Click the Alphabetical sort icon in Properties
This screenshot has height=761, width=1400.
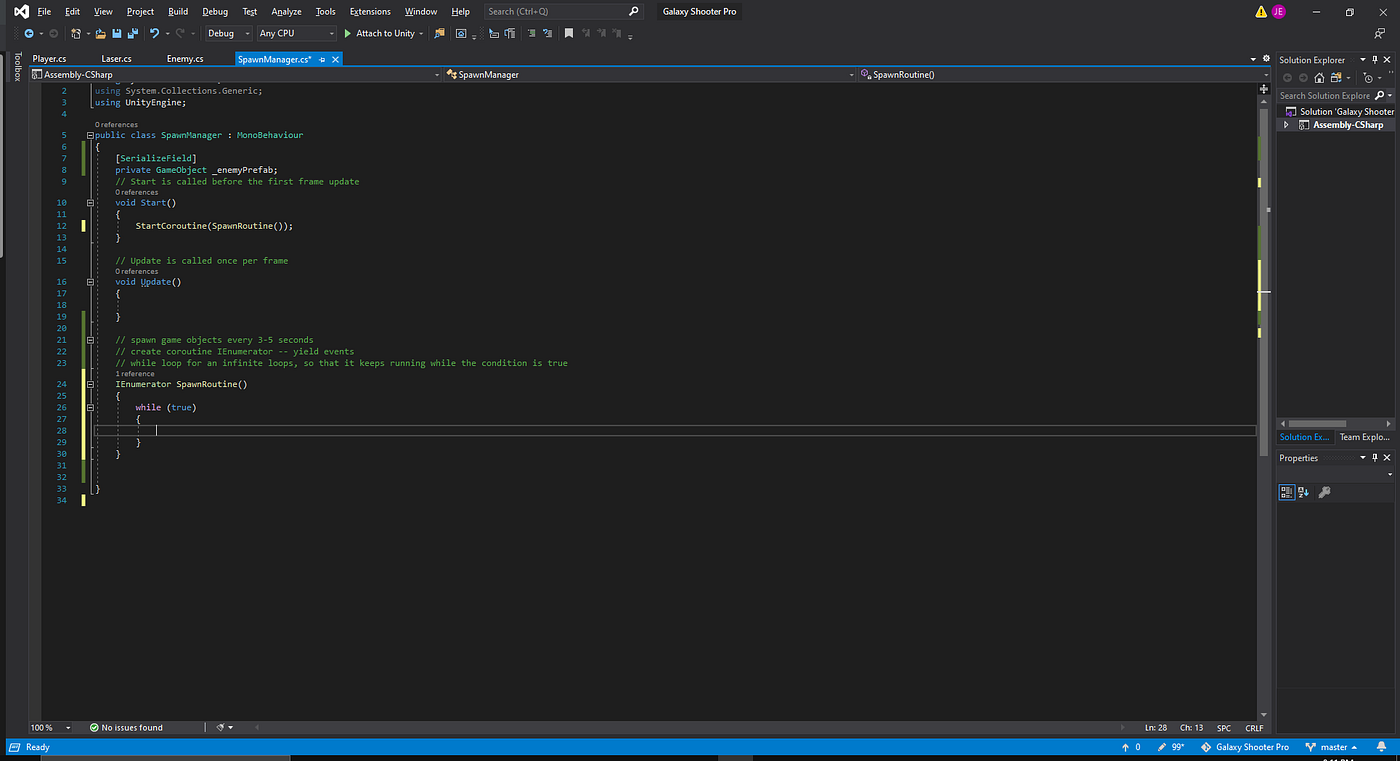tap(1304, 492)
